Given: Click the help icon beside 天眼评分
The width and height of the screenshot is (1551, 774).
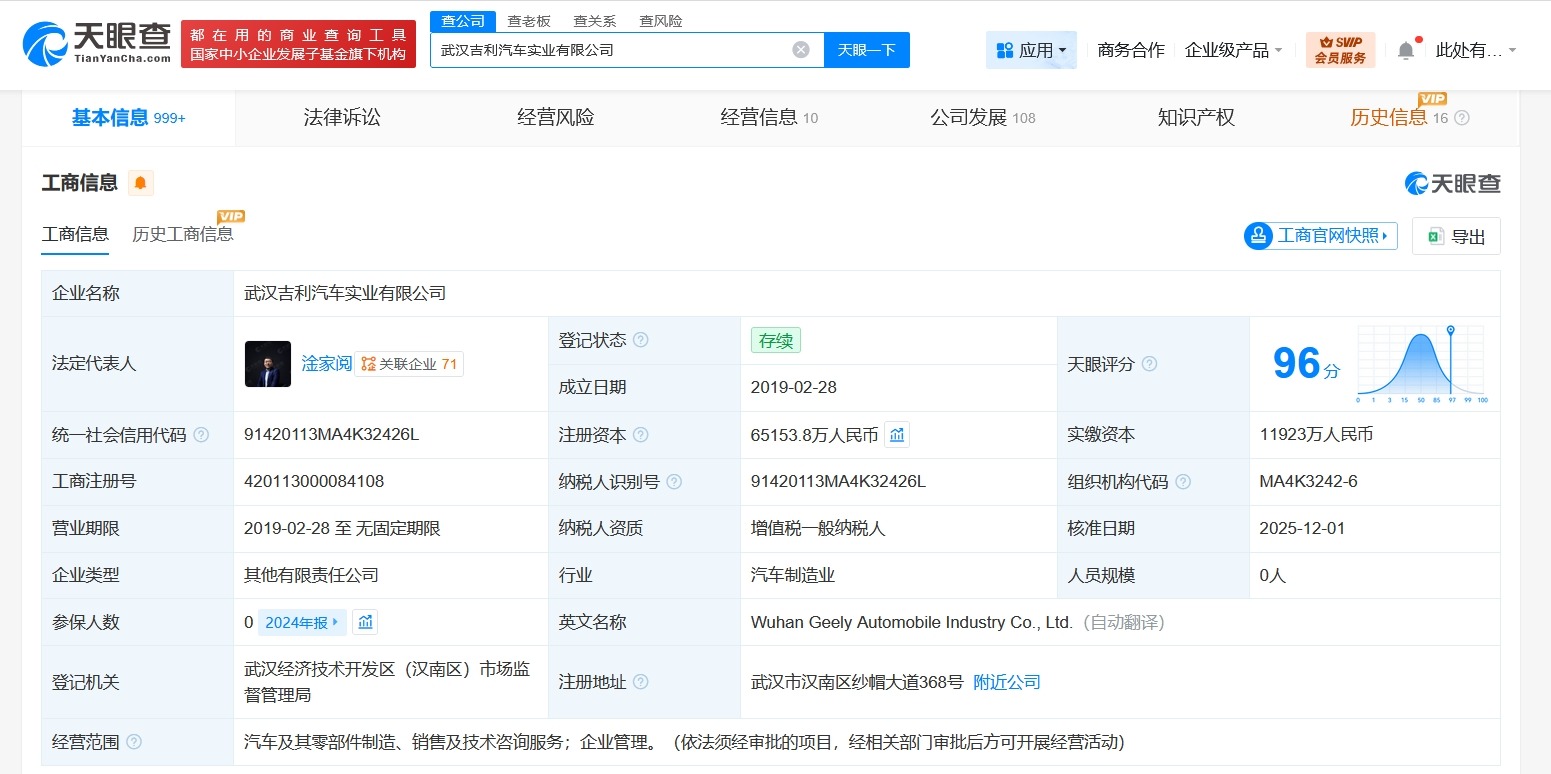Looking at the screenshot, I should 1150,365.
